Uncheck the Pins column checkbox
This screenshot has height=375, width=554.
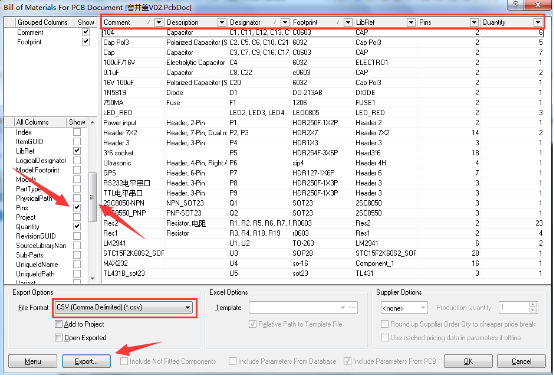77,207
